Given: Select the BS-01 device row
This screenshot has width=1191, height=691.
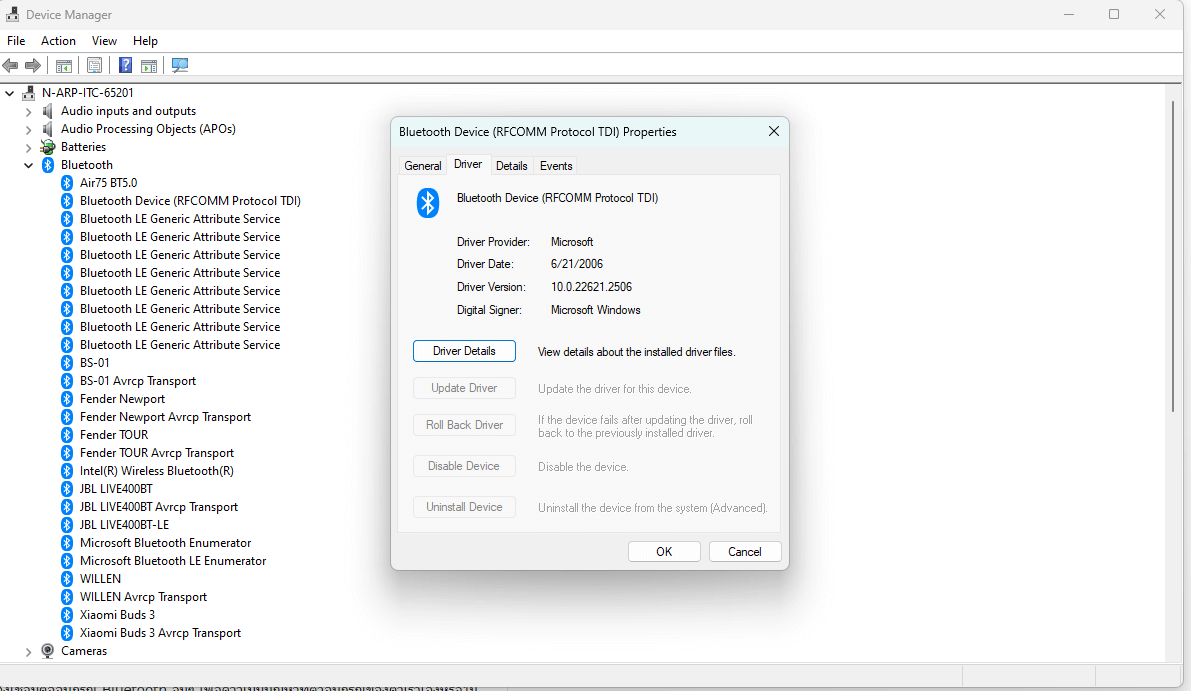Looking at the screenshot, I should 94,363.
